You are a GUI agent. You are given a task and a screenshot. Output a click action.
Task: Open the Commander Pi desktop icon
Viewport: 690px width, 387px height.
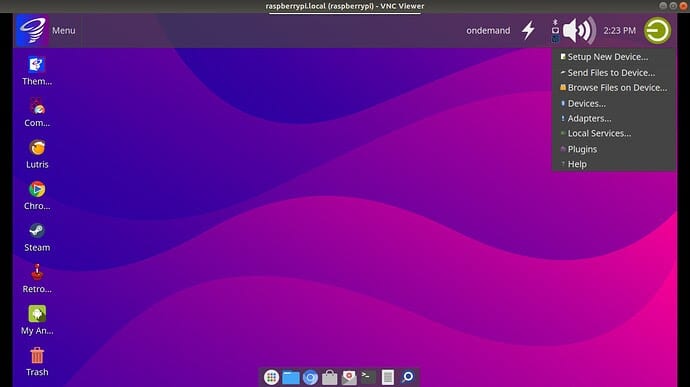[x=37, y=112]
